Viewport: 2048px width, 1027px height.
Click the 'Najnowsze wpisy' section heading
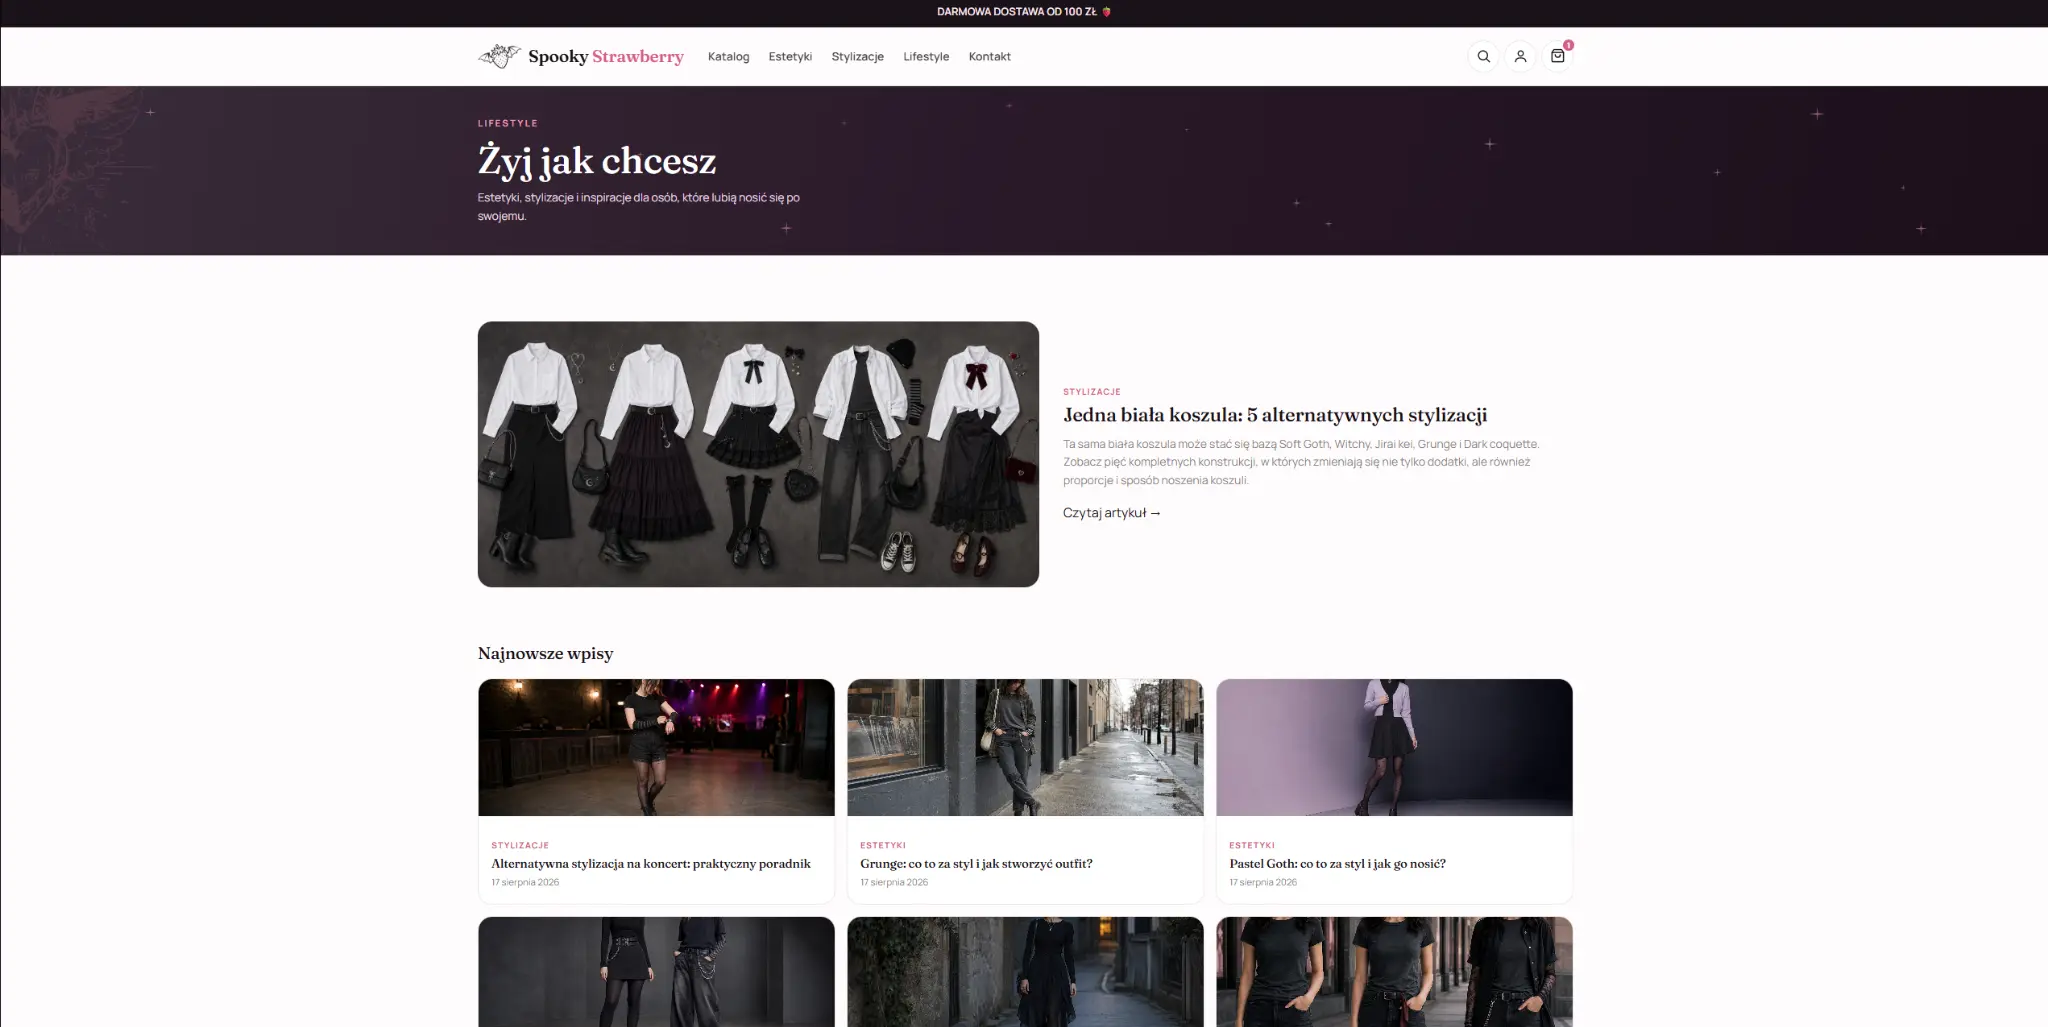click(545, 654)
